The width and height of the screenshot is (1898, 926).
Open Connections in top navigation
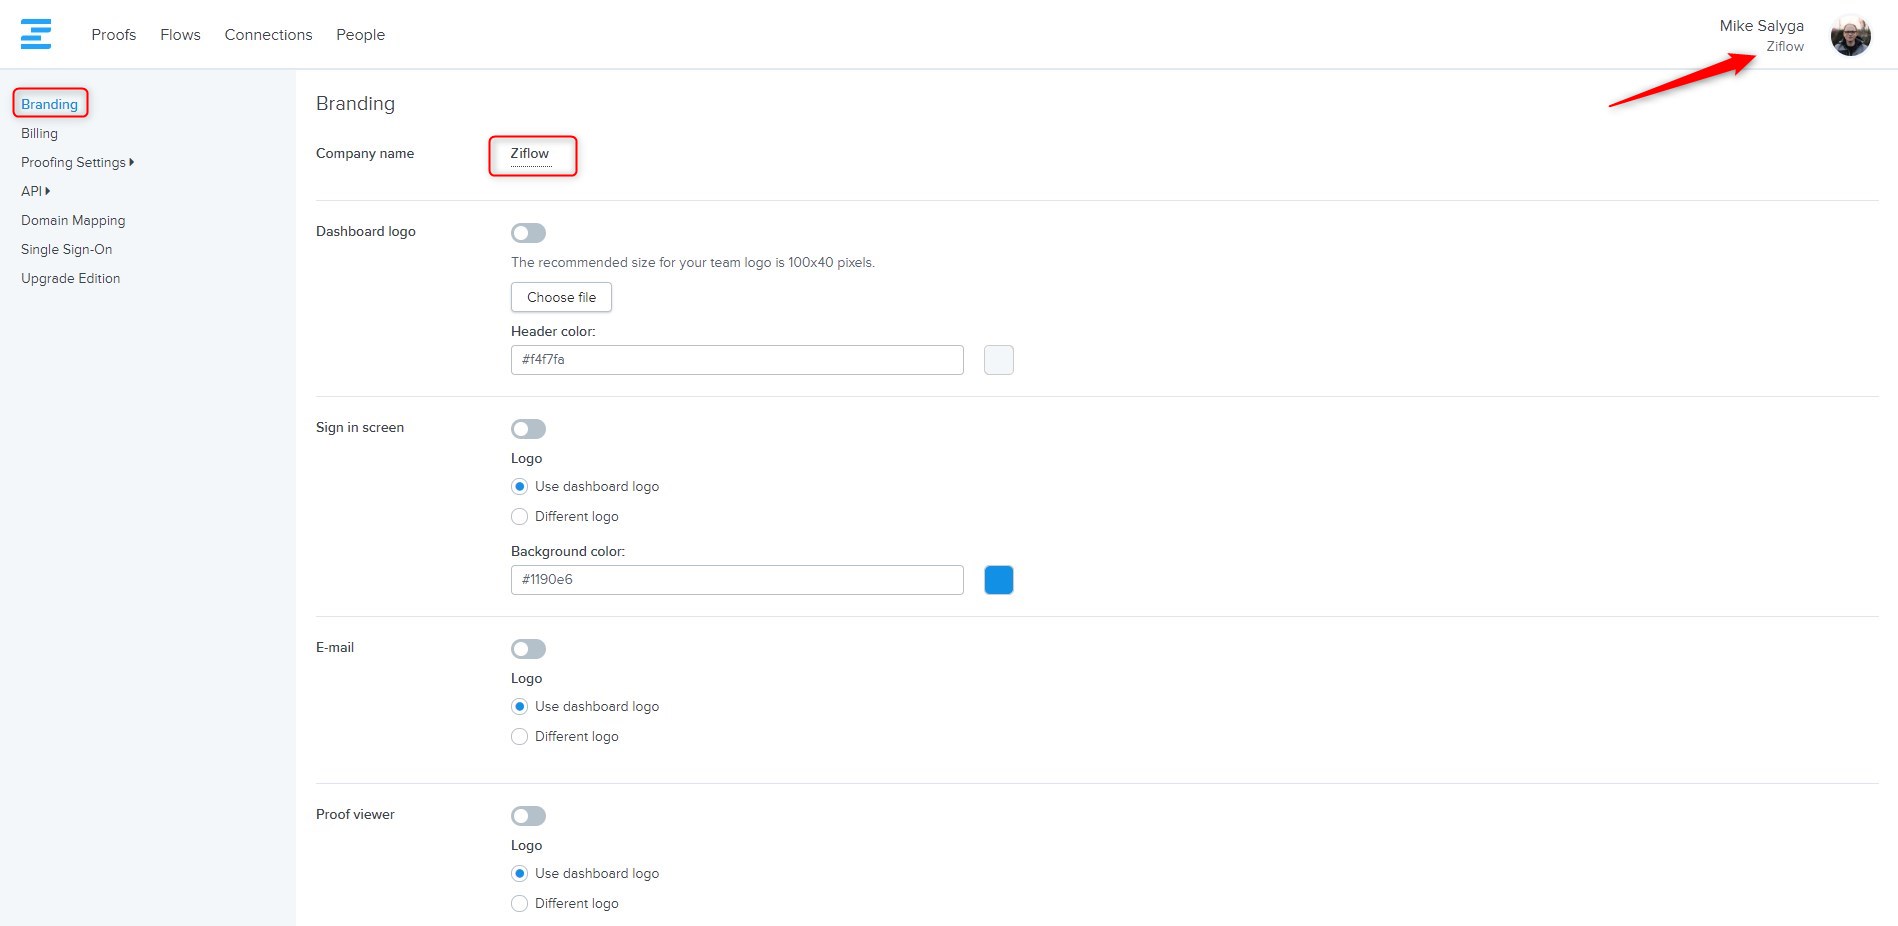[268, 35]
